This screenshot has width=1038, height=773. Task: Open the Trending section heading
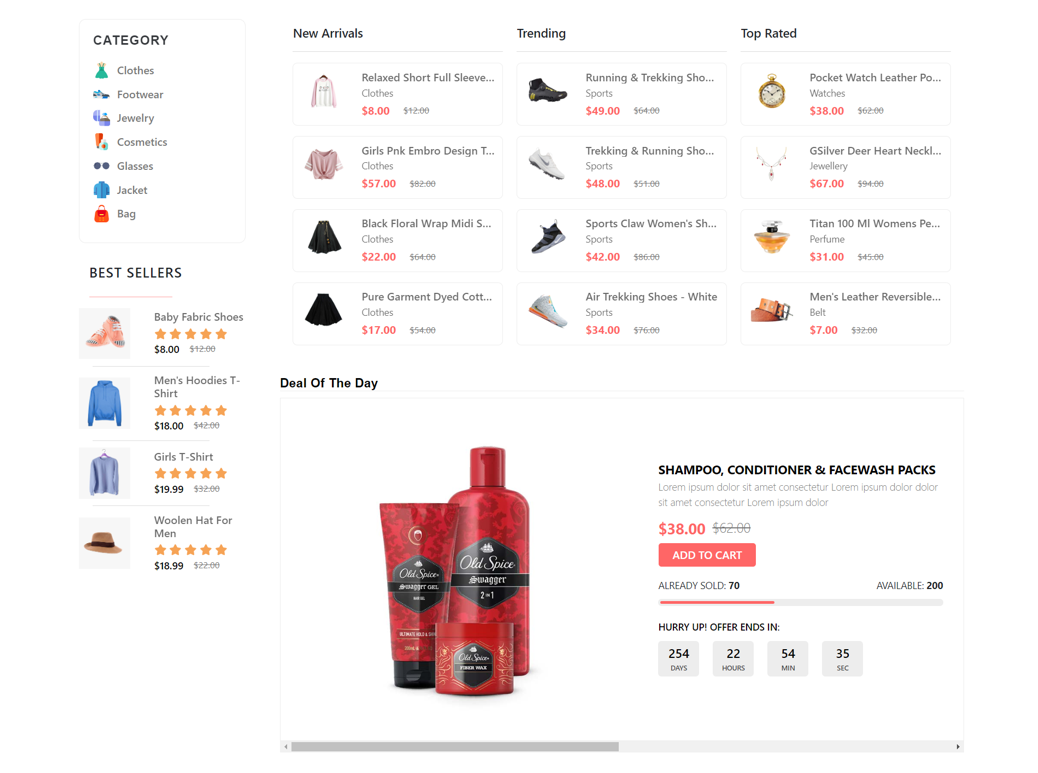pyautogui.click(x=541, y=33)
